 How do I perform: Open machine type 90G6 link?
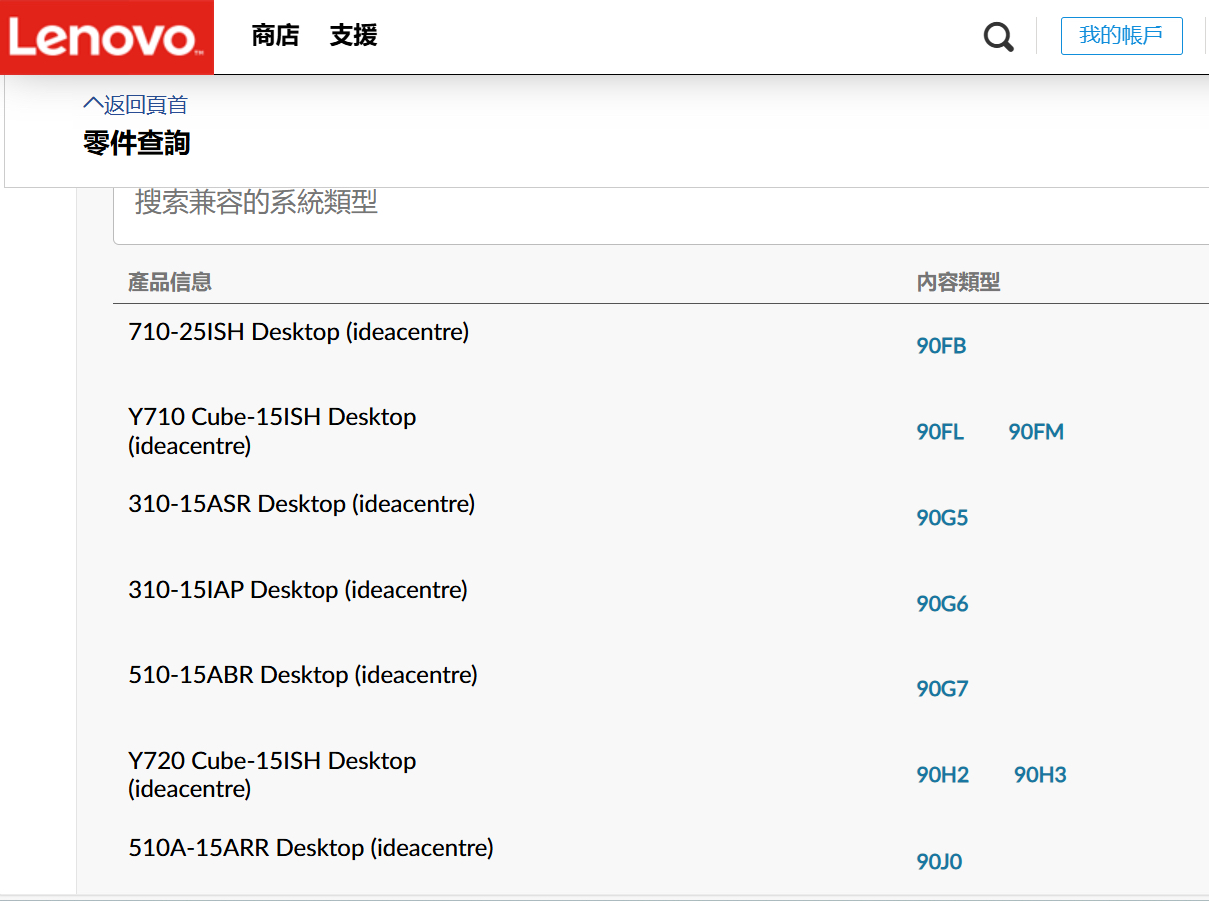click(941, 603)
